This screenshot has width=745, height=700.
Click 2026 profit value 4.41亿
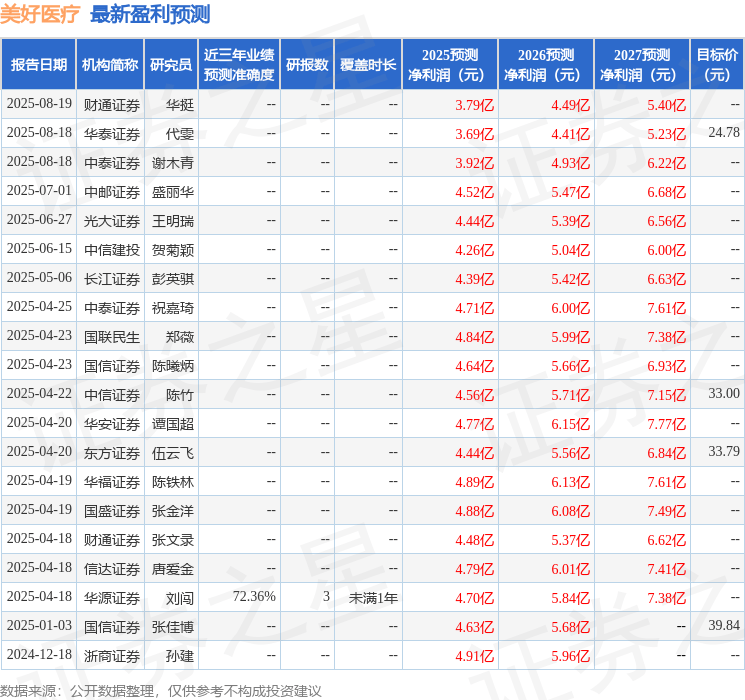570,134
